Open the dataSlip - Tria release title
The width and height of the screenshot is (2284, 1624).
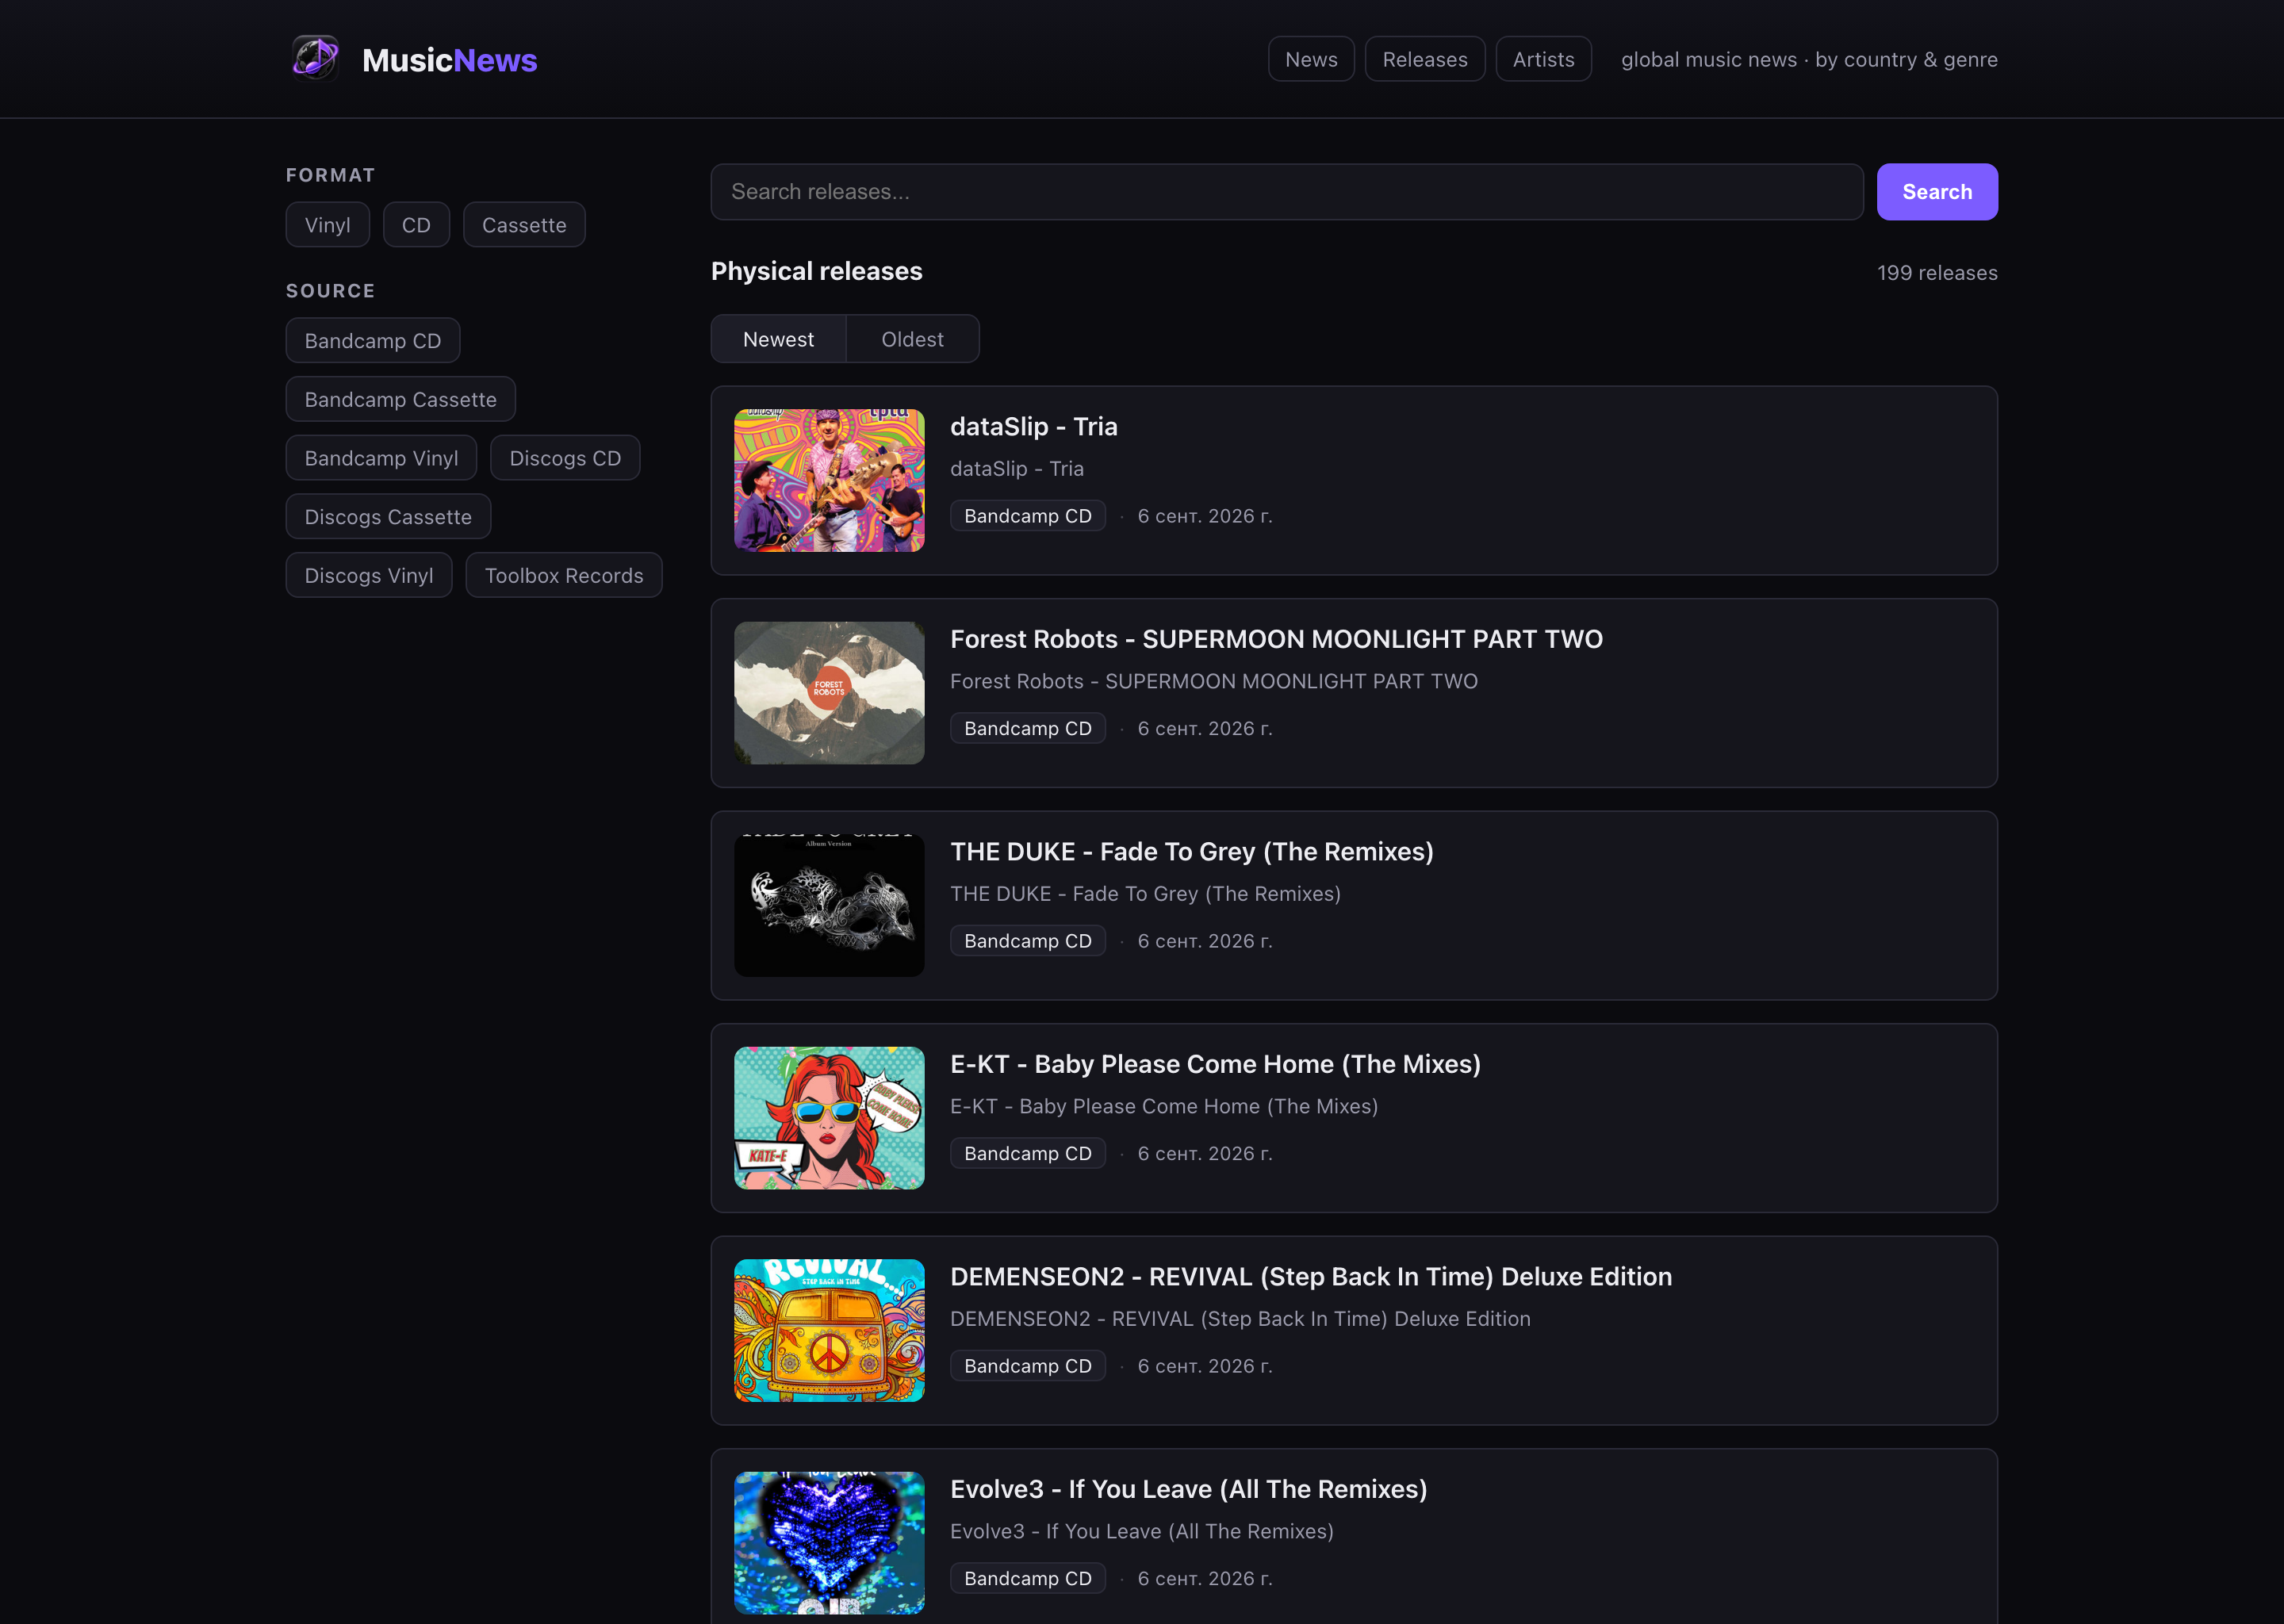point(1033,427)
